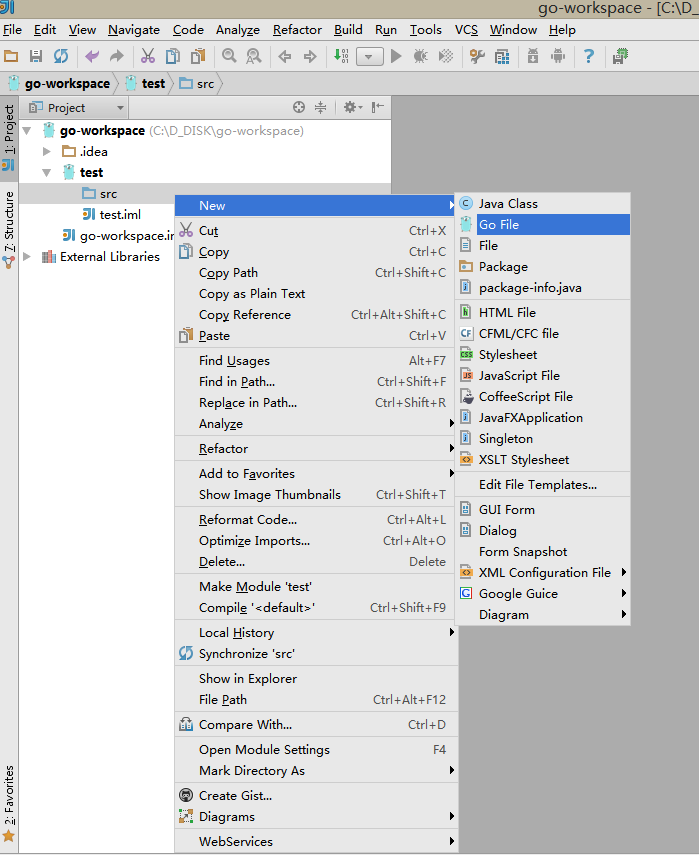Click the JRebel chip toolbar icon
Image resolution: width=699 pixels, height=855 pixels.
coord(620,56)
